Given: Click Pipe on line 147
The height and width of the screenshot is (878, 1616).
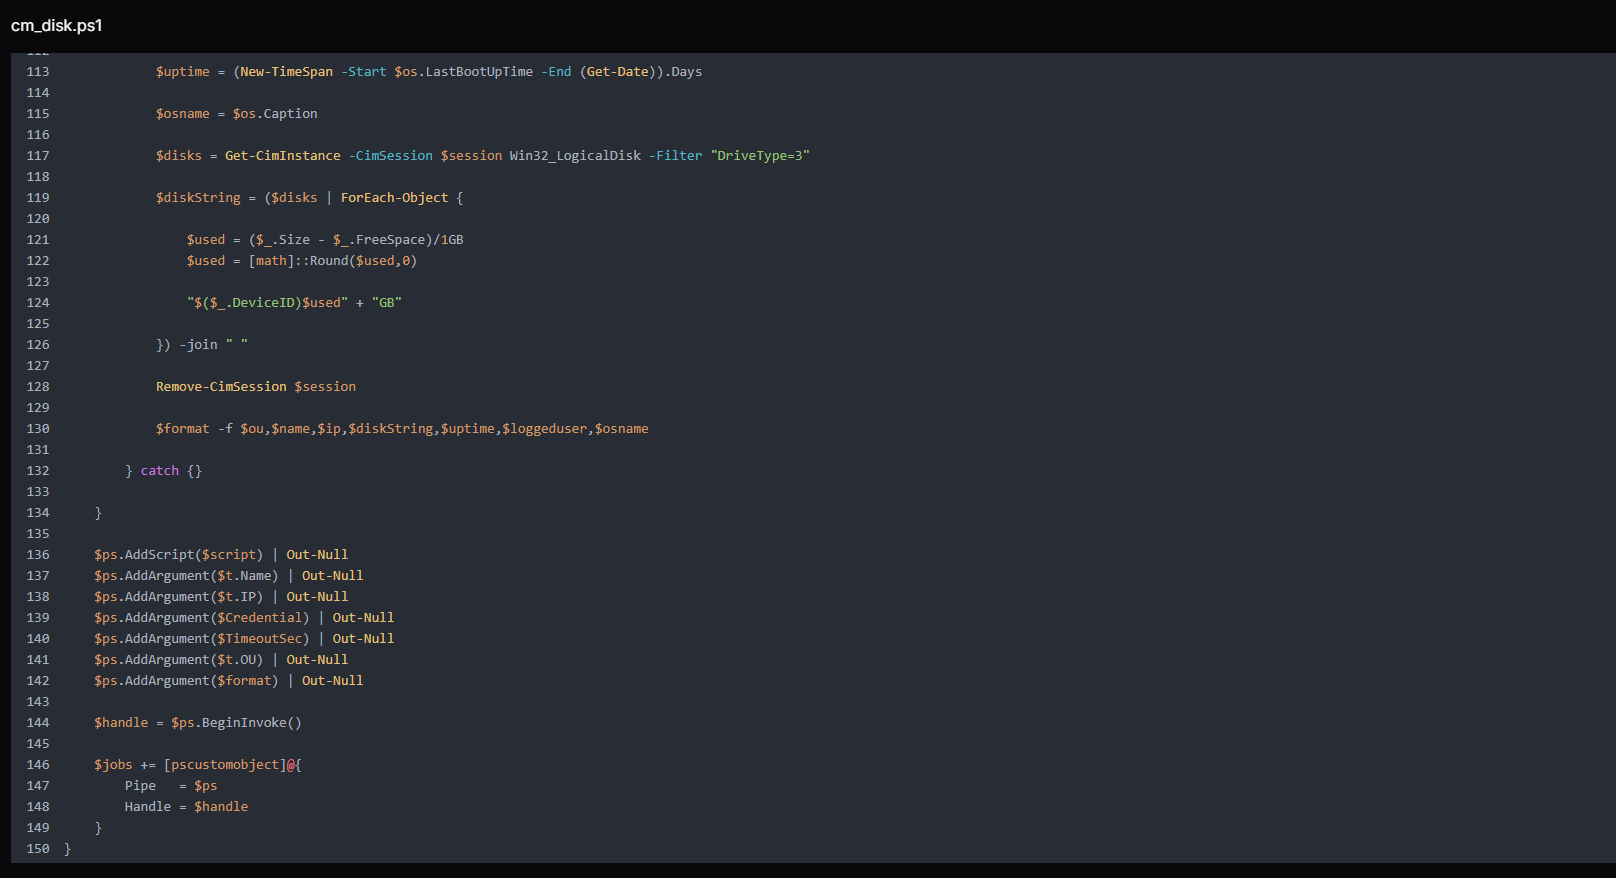Looking at the screenshot, I should click(140, 786).
